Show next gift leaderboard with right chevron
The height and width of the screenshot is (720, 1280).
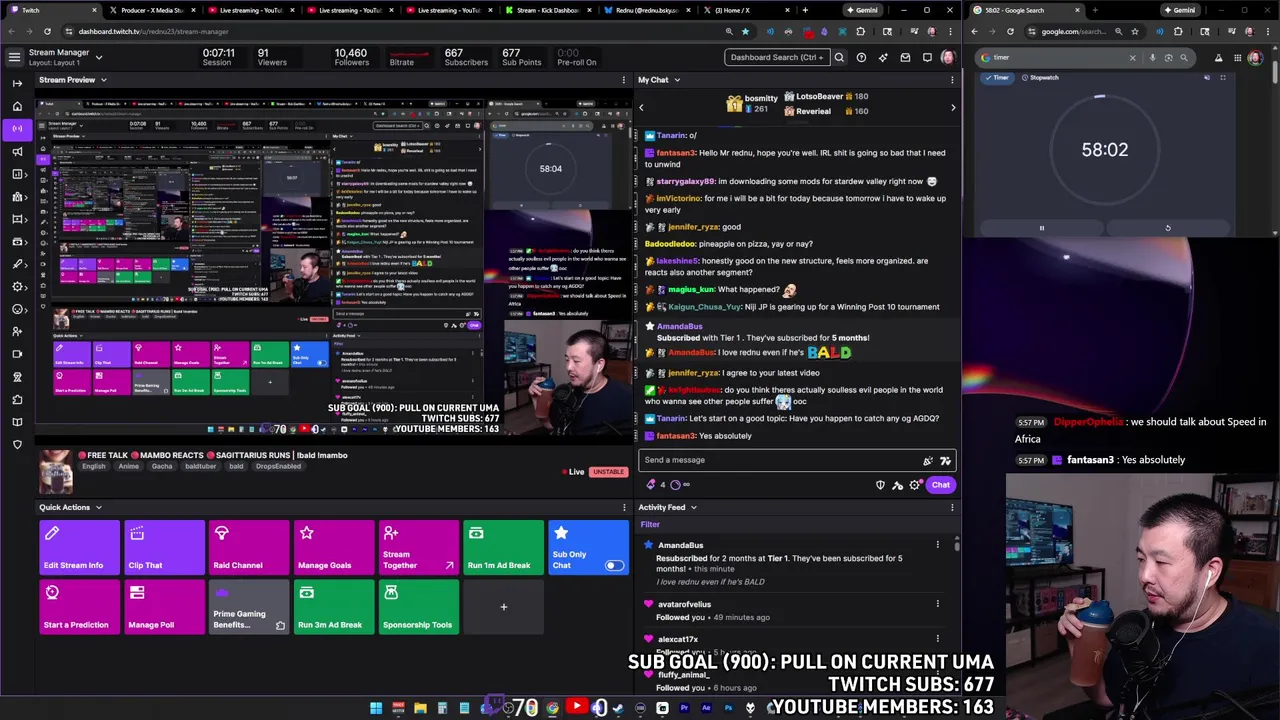(952, 107)
